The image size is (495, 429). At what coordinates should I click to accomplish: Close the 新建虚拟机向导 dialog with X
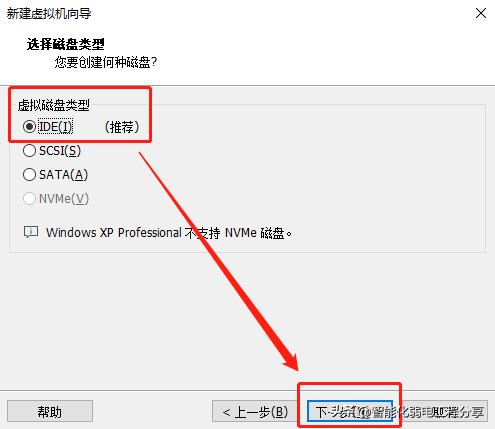[481, 13]
